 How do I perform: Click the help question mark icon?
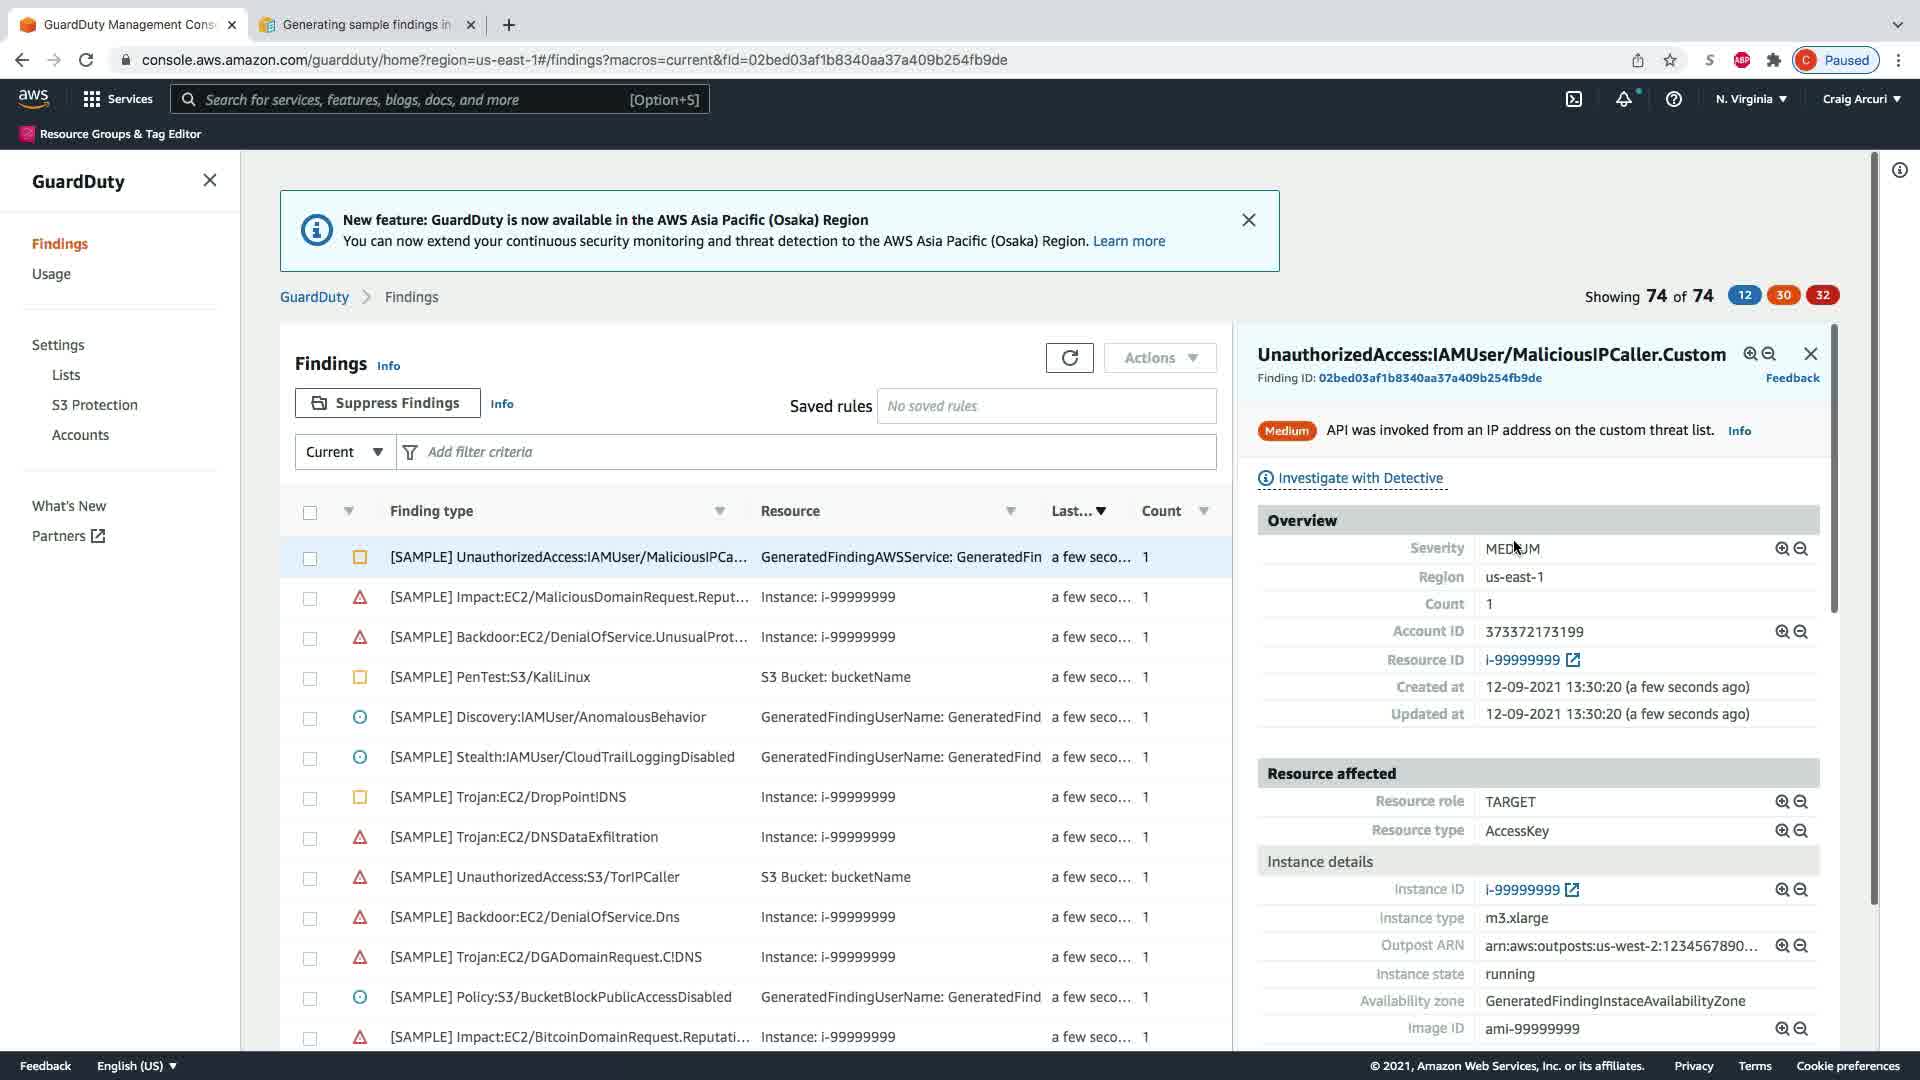[x=1673, y=99]
